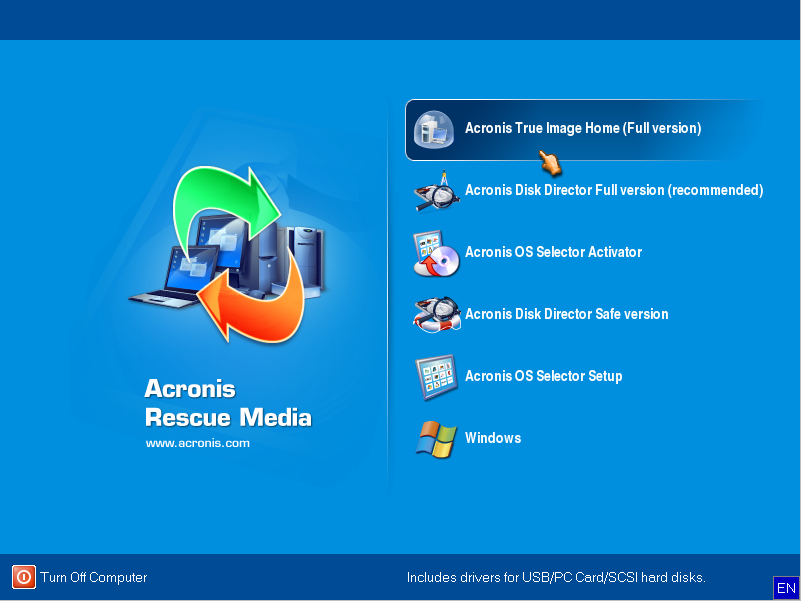This screenshot has width=801, height=601.
Task: Click the Disk Director Safe version lifebuoy icon
Action: [436, 315]
